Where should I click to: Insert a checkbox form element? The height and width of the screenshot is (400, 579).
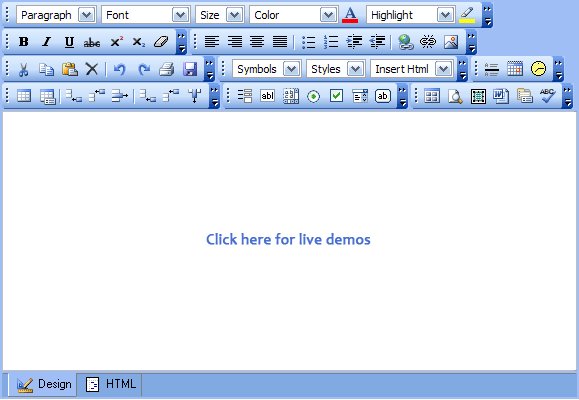(x=336, y=96)
